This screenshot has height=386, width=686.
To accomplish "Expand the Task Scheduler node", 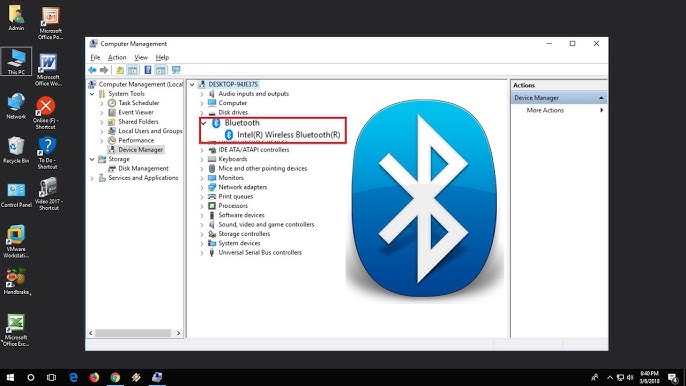I will pyautogui.click(x=102, y=103).
